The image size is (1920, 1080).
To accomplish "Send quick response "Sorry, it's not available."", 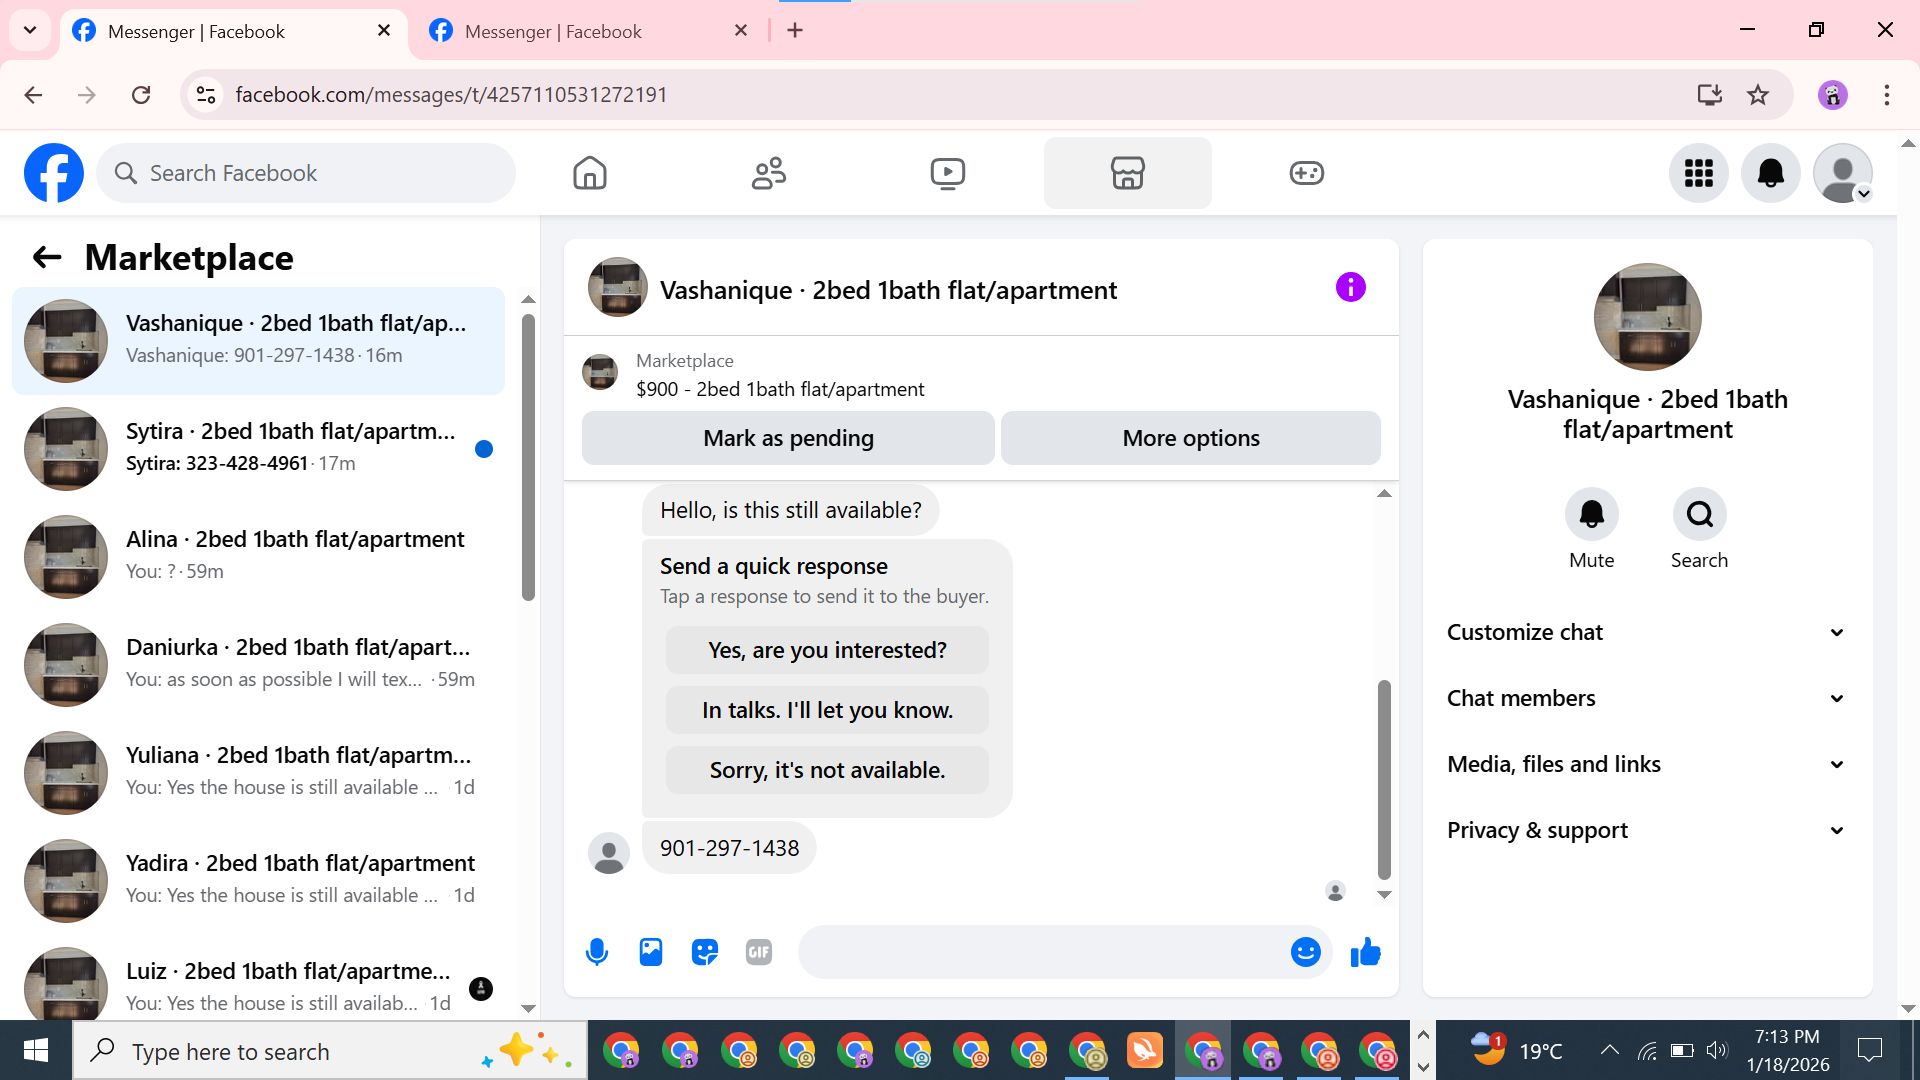I will pos(827,770).
